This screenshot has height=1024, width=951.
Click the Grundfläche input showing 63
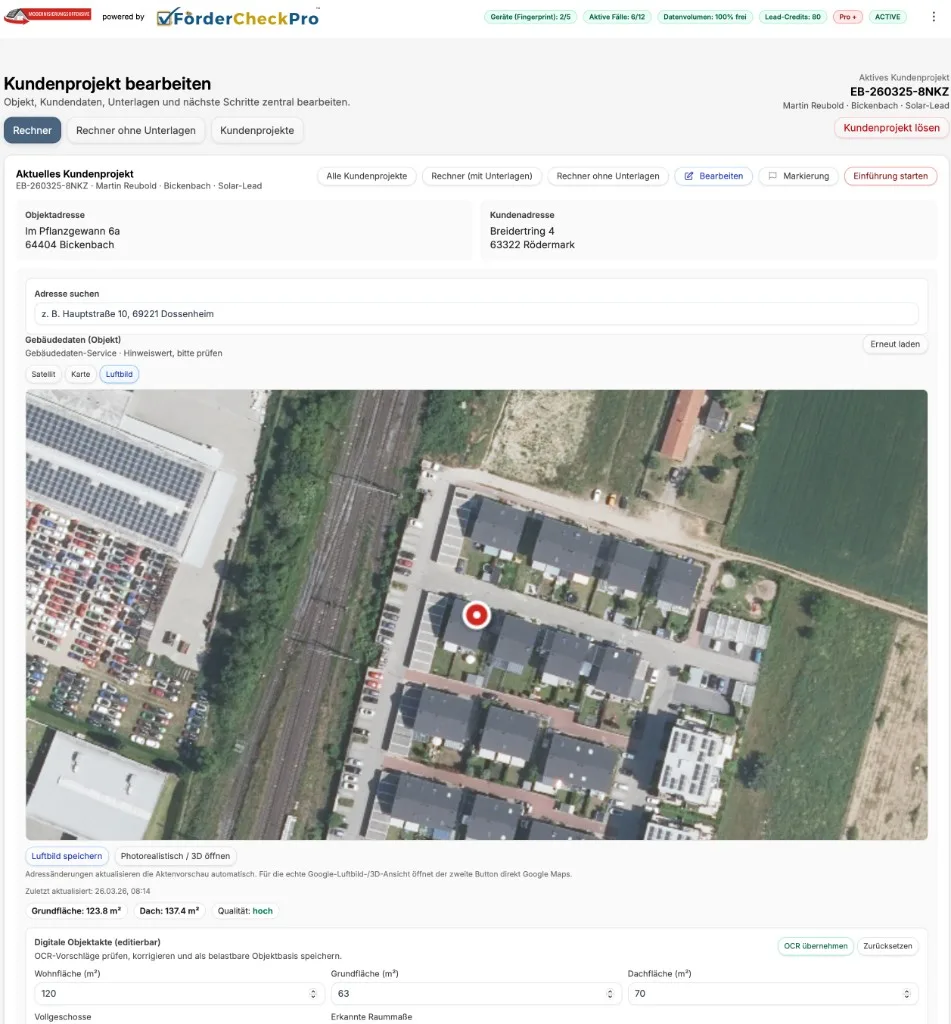(475, 993)
